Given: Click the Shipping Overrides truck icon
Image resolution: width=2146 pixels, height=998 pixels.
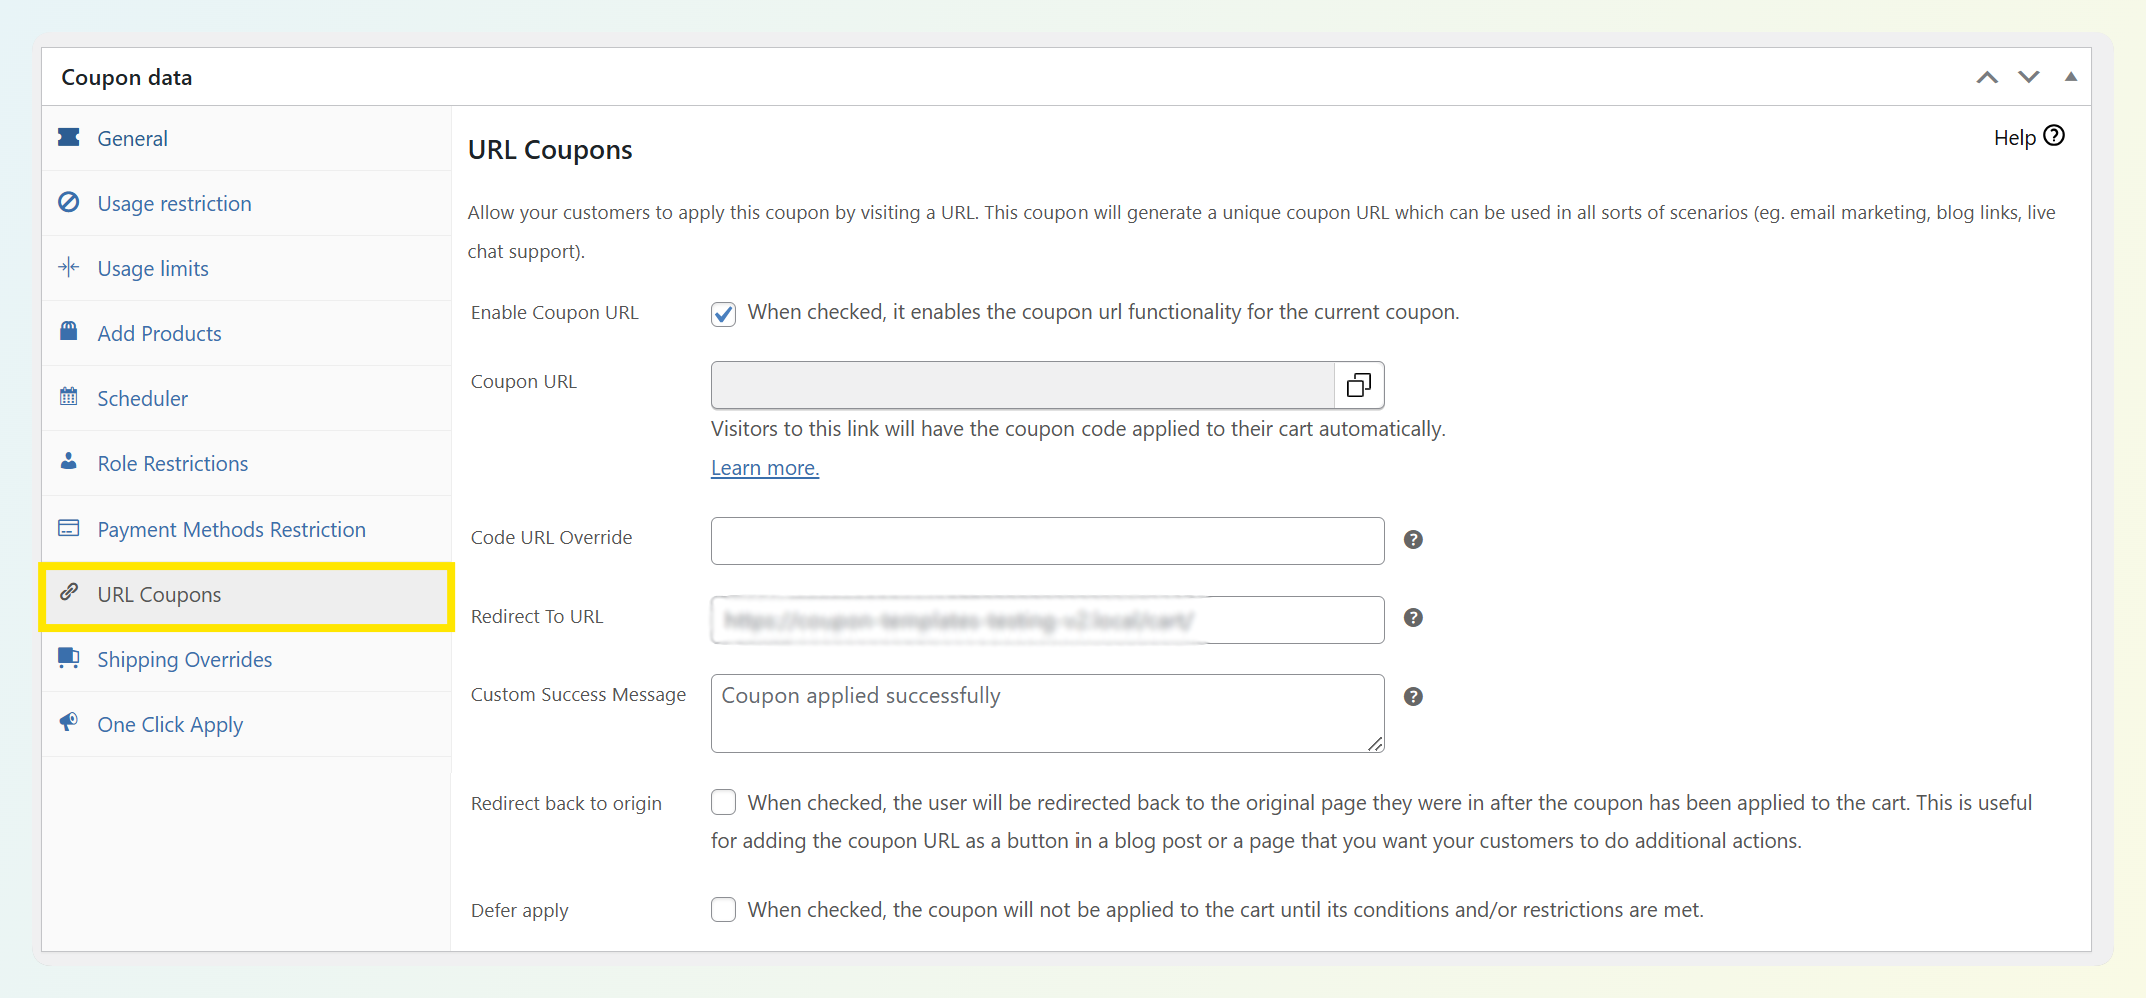Looking at the screenshot, I should pyautogui.click(x=69, y=658).
